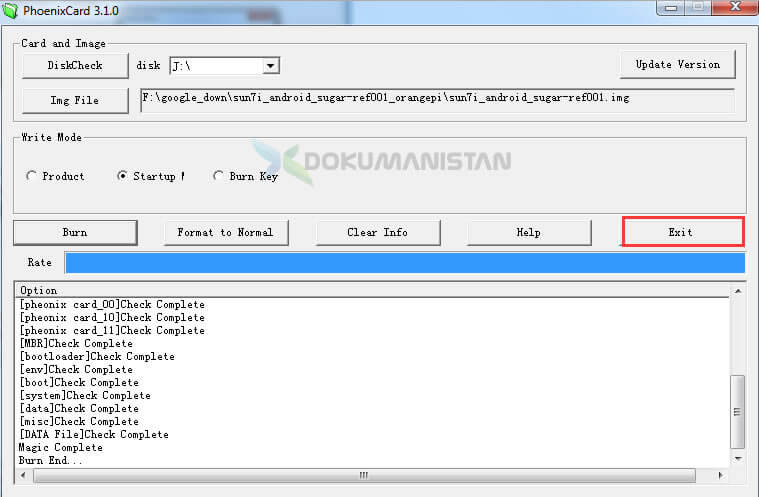Select log row 'Burn End...'

50,461
